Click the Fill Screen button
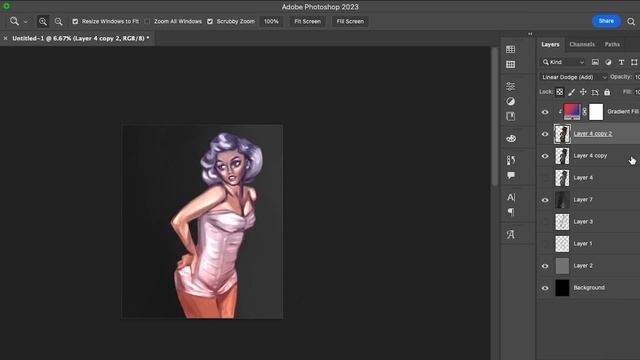Image resolution: width=640 pixels, height=360 pixels. tap(350, 22)
